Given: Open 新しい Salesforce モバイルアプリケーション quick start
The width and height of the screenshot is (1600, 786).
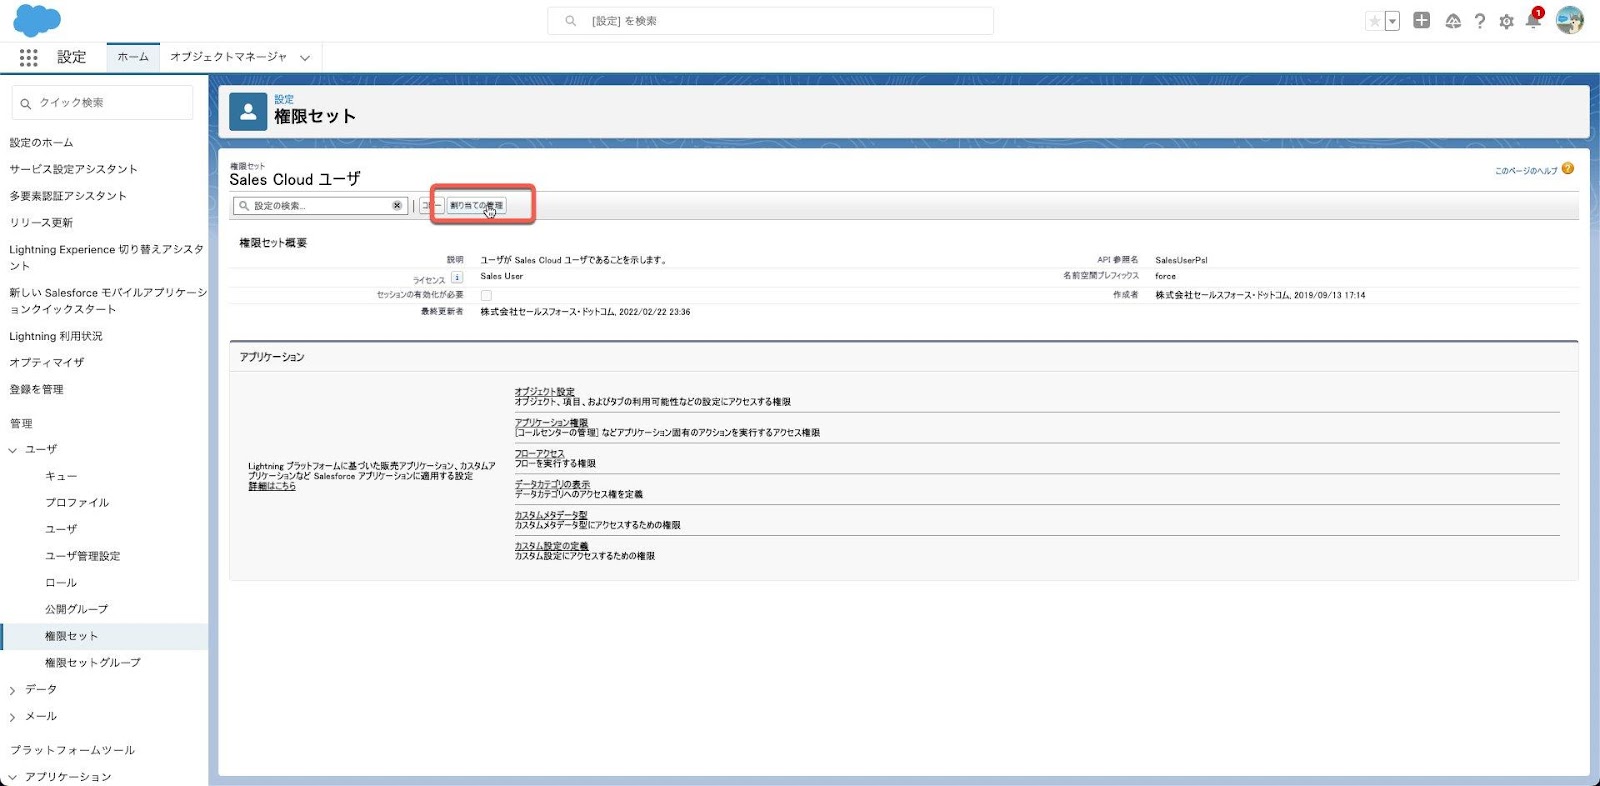Looking at the screenshot, I should click(x=108, y=301).
